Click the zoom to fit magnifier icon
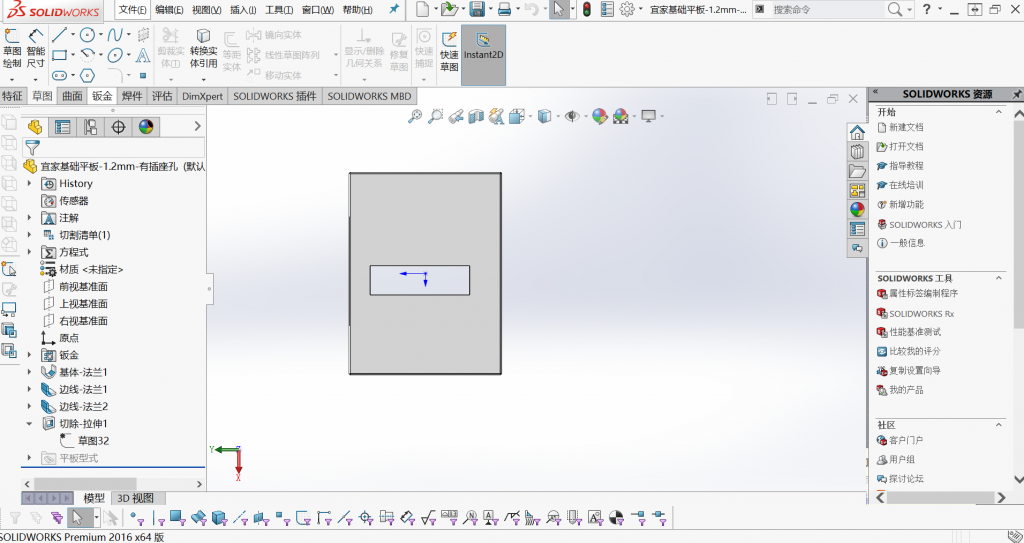This screenshot has width=1024, height=543. [415, 116]
